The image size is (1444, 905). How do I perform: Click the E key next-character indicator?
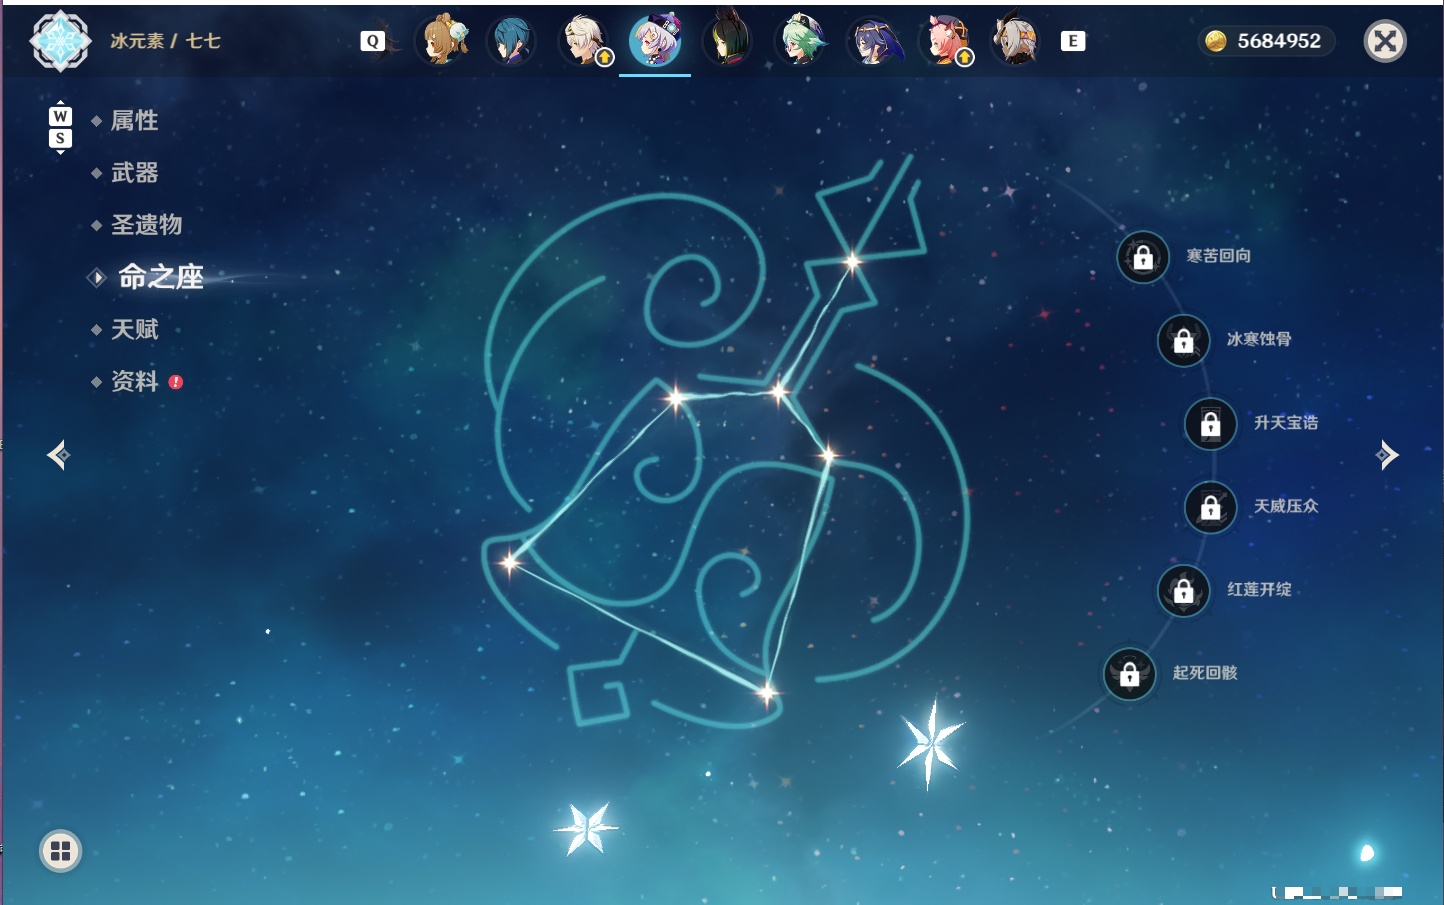click(1073, 41)
